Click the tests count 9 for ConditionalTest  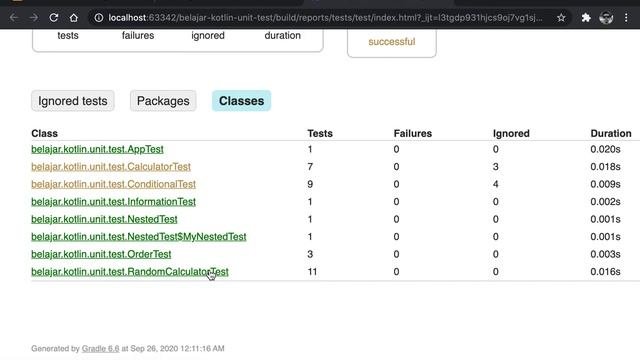click(310, 184)
